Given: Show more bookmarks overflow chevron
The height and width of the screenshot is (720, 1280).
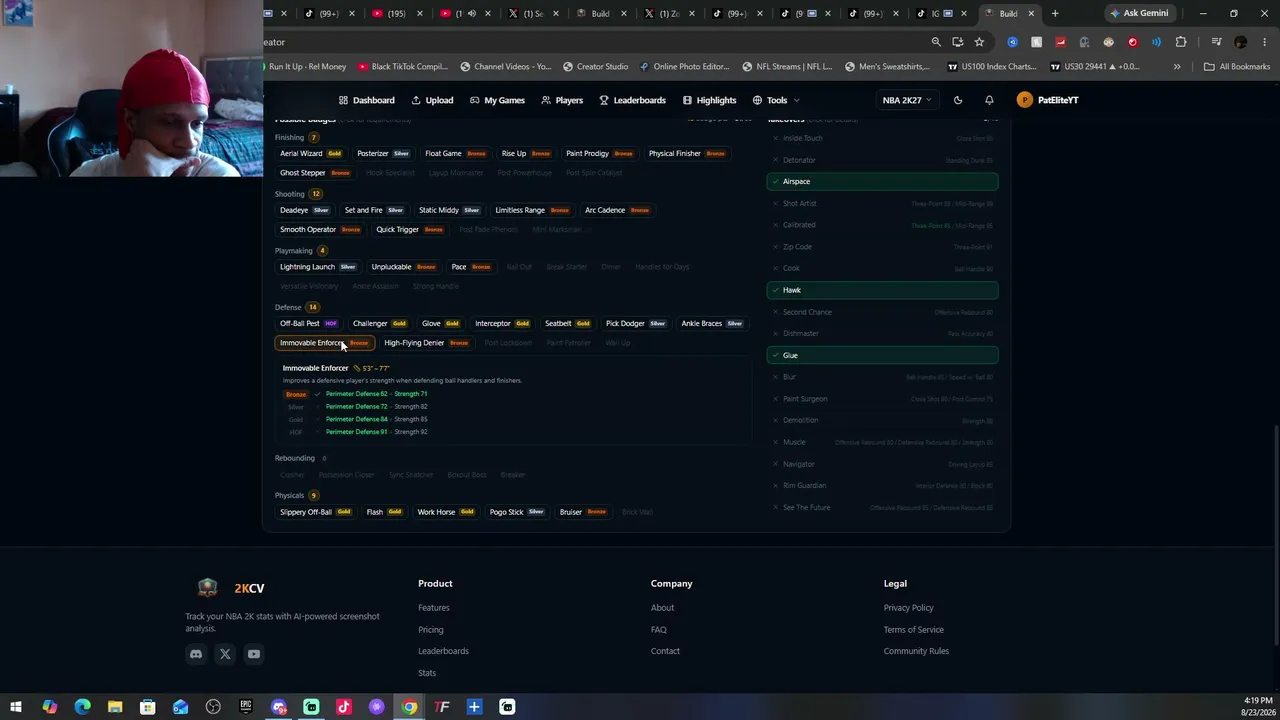Looking at the screenshot, I should click(1177, 66).
